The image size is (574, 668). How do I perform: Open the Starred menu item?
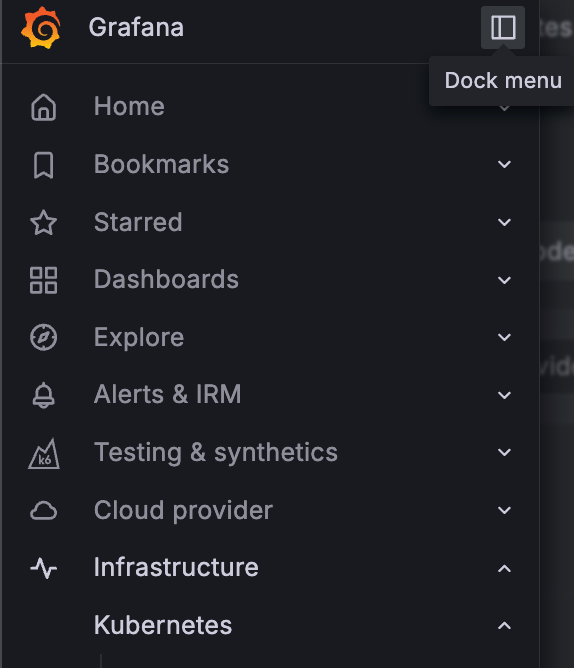[x=138, y=222]
